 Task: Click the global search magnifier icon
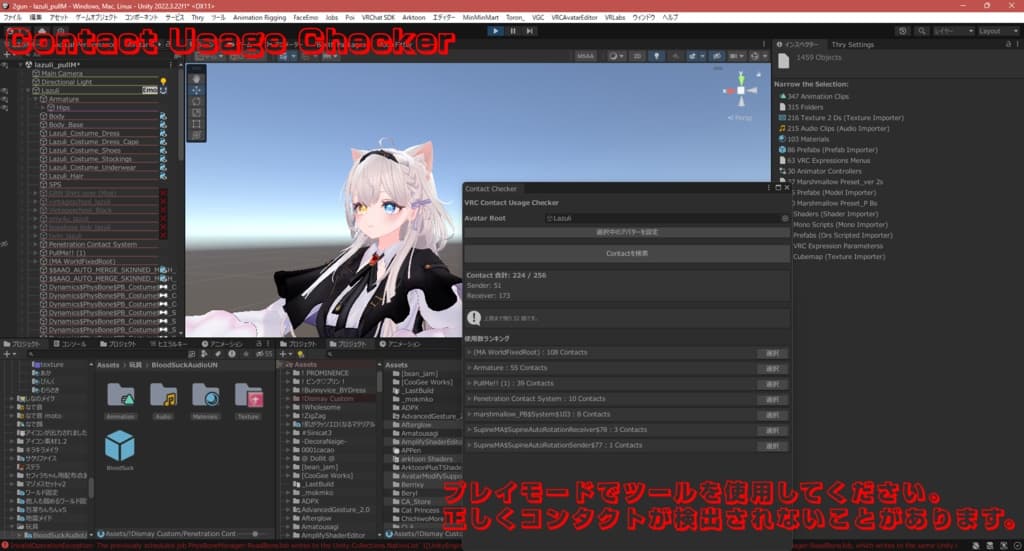click(921, 31)
